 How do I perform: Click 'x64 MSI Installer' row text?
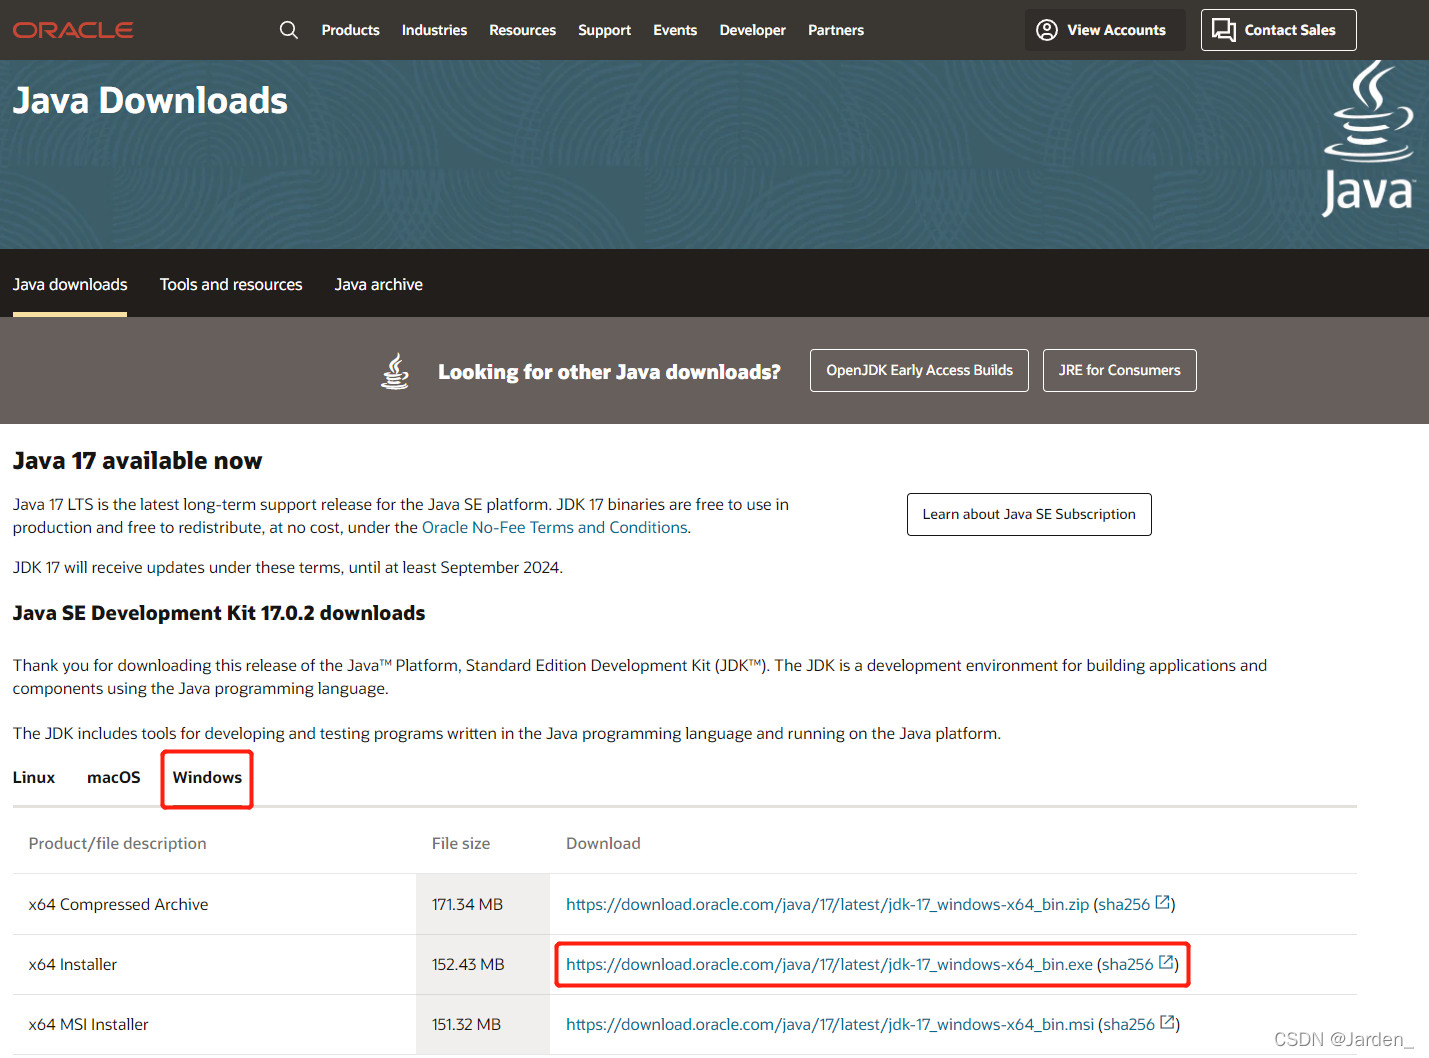pyautogui.click(x=88, y=1024)
